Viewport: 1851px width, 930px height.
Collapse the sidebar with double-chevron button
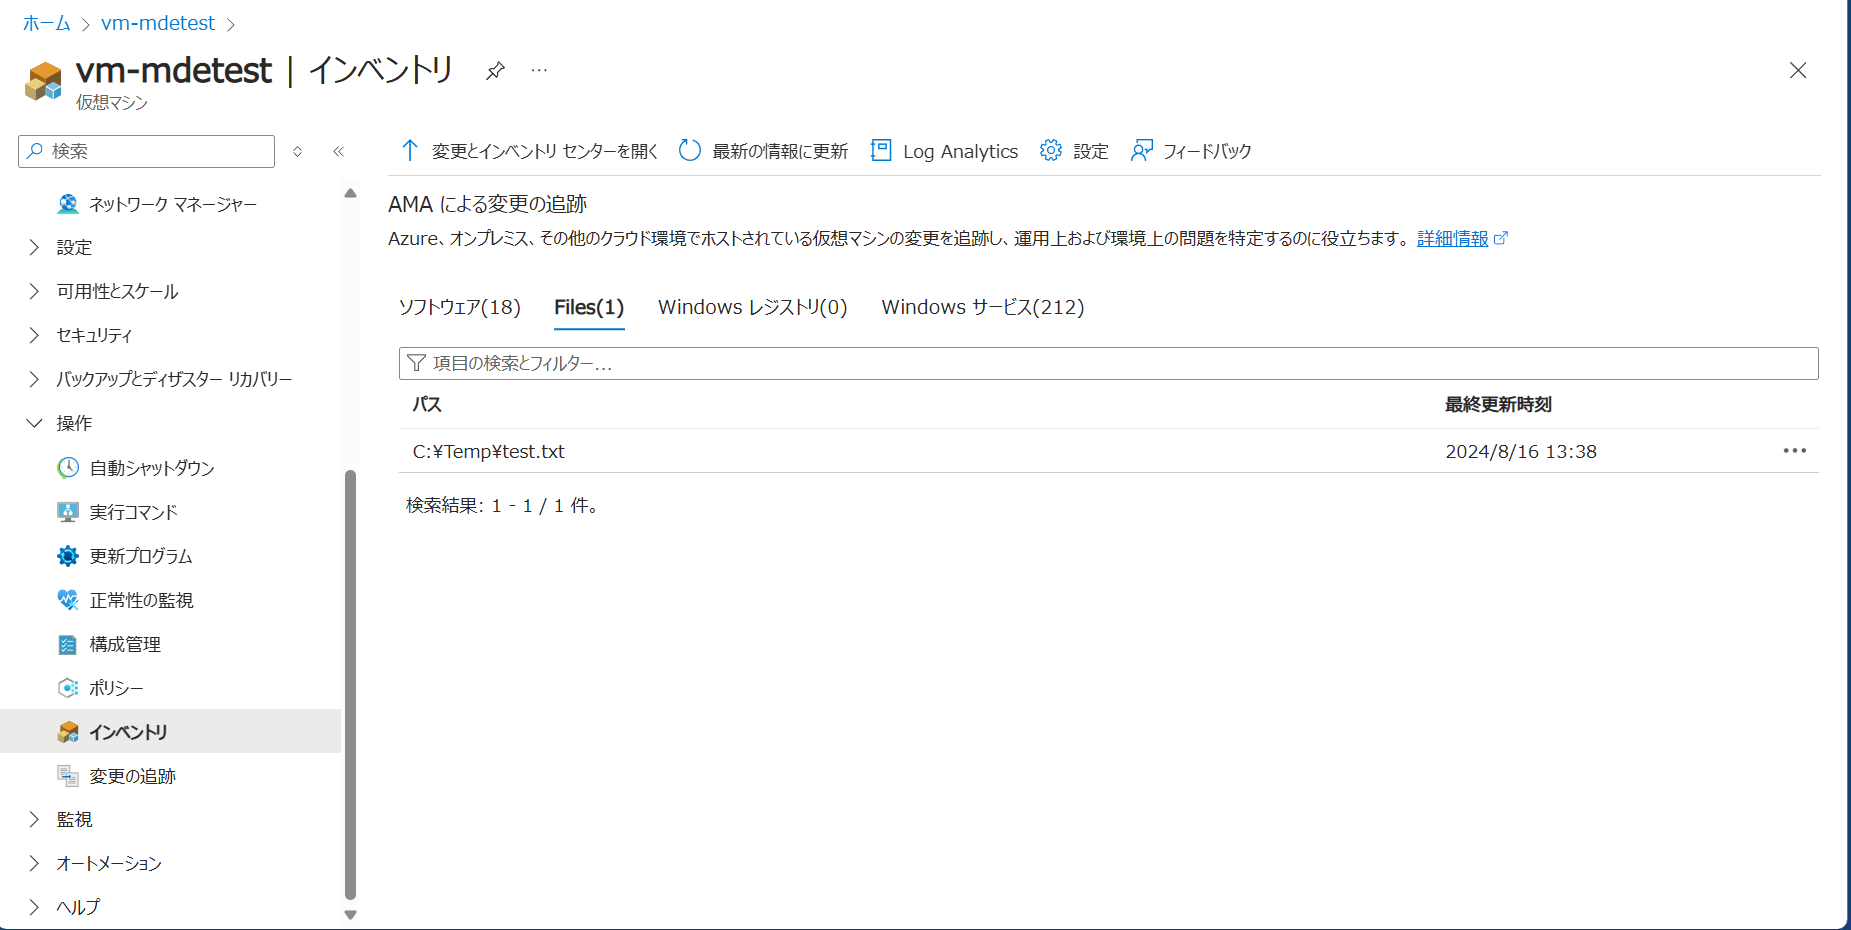pos(338,151)
